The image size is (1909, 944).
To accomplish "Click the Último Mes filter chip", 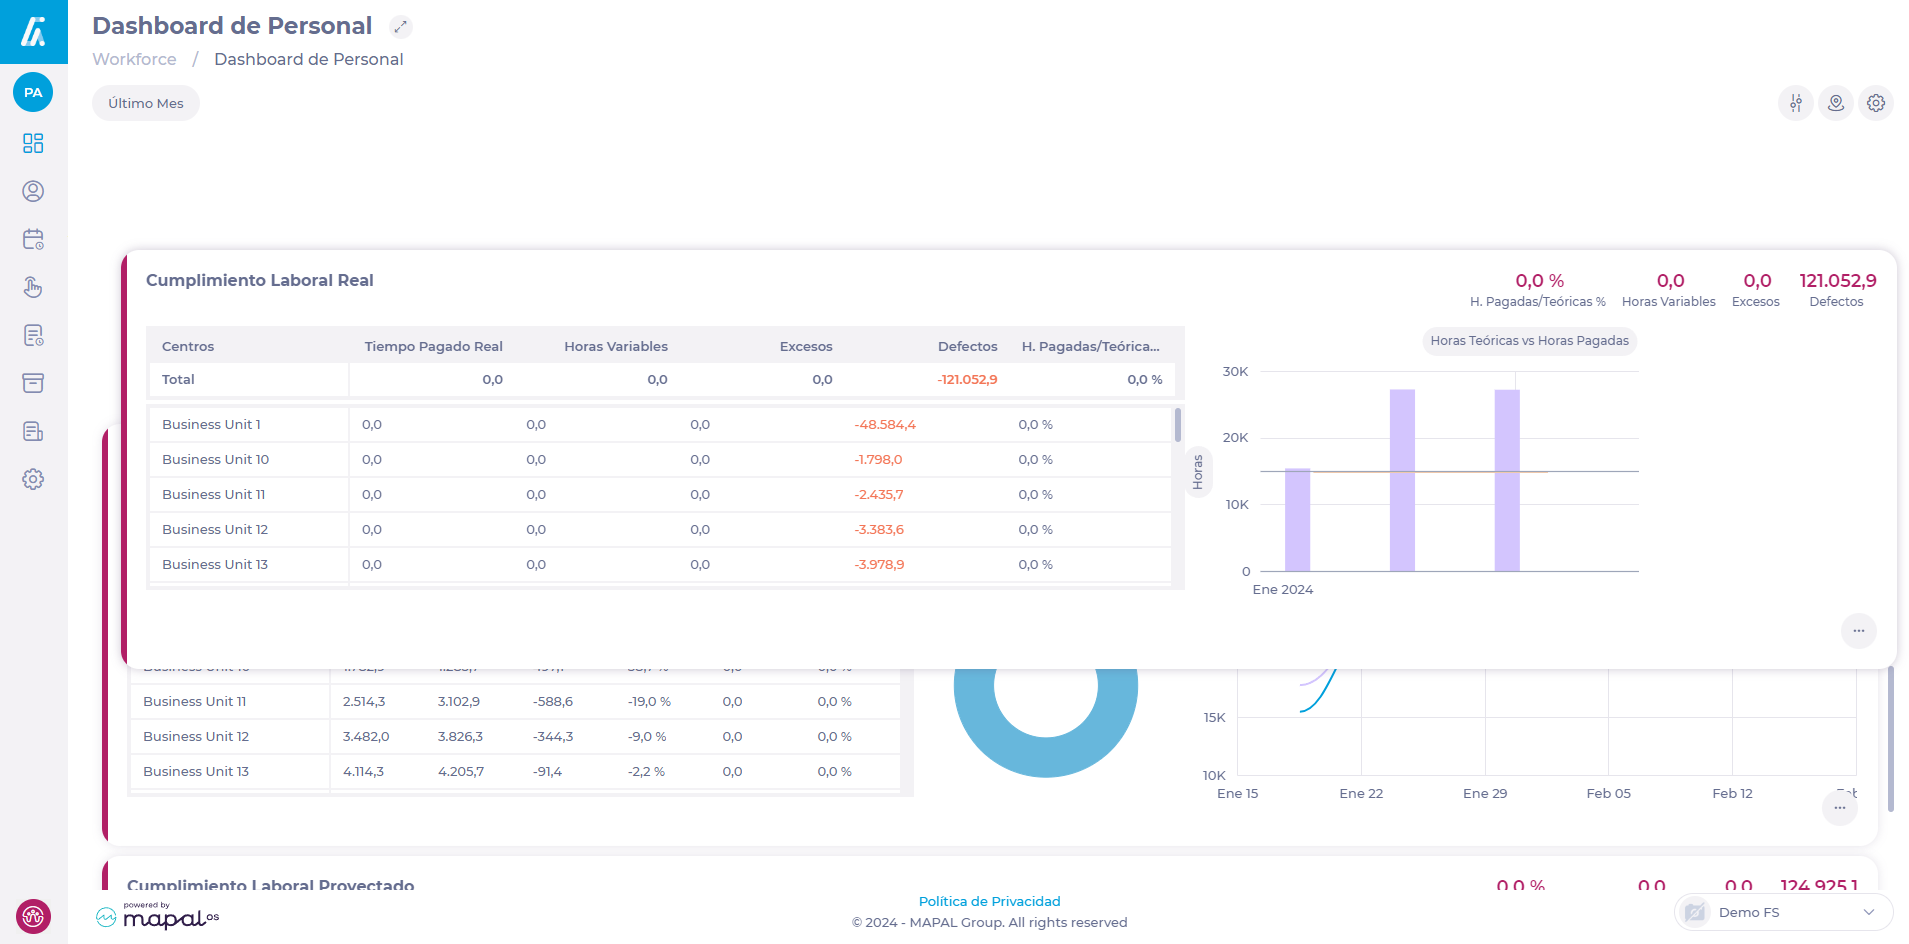I will pyautogui.click(x=146, y=103).
